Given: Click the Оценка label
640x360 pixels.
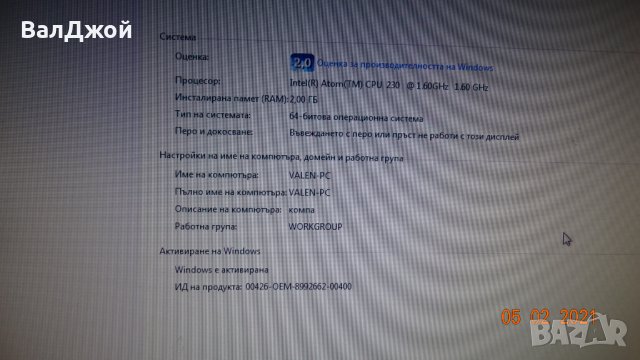Looking at the screenshot, I should [x=192, y=56].
